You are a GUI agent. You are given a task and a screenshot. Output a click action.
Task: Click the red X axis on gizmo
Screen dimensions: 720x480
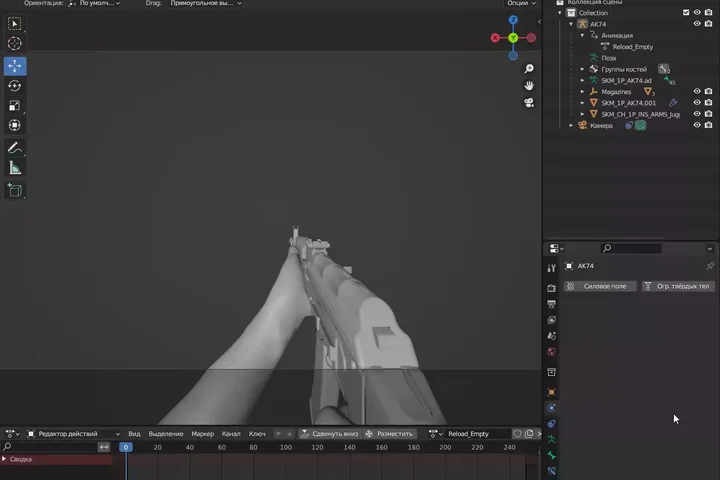click(495, 38)
